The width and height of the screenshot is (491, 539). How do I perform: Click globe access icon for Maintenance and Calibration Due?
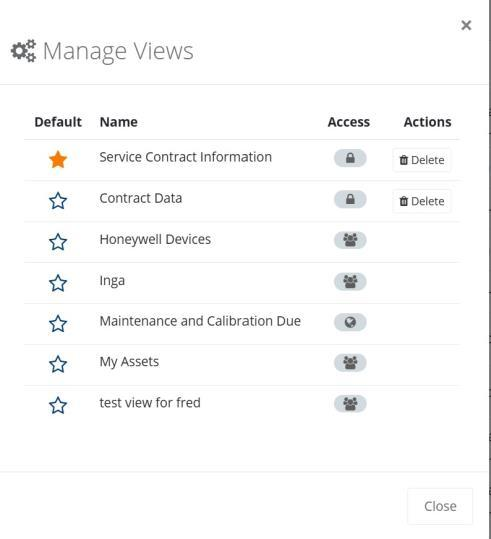tap(350, 322)
